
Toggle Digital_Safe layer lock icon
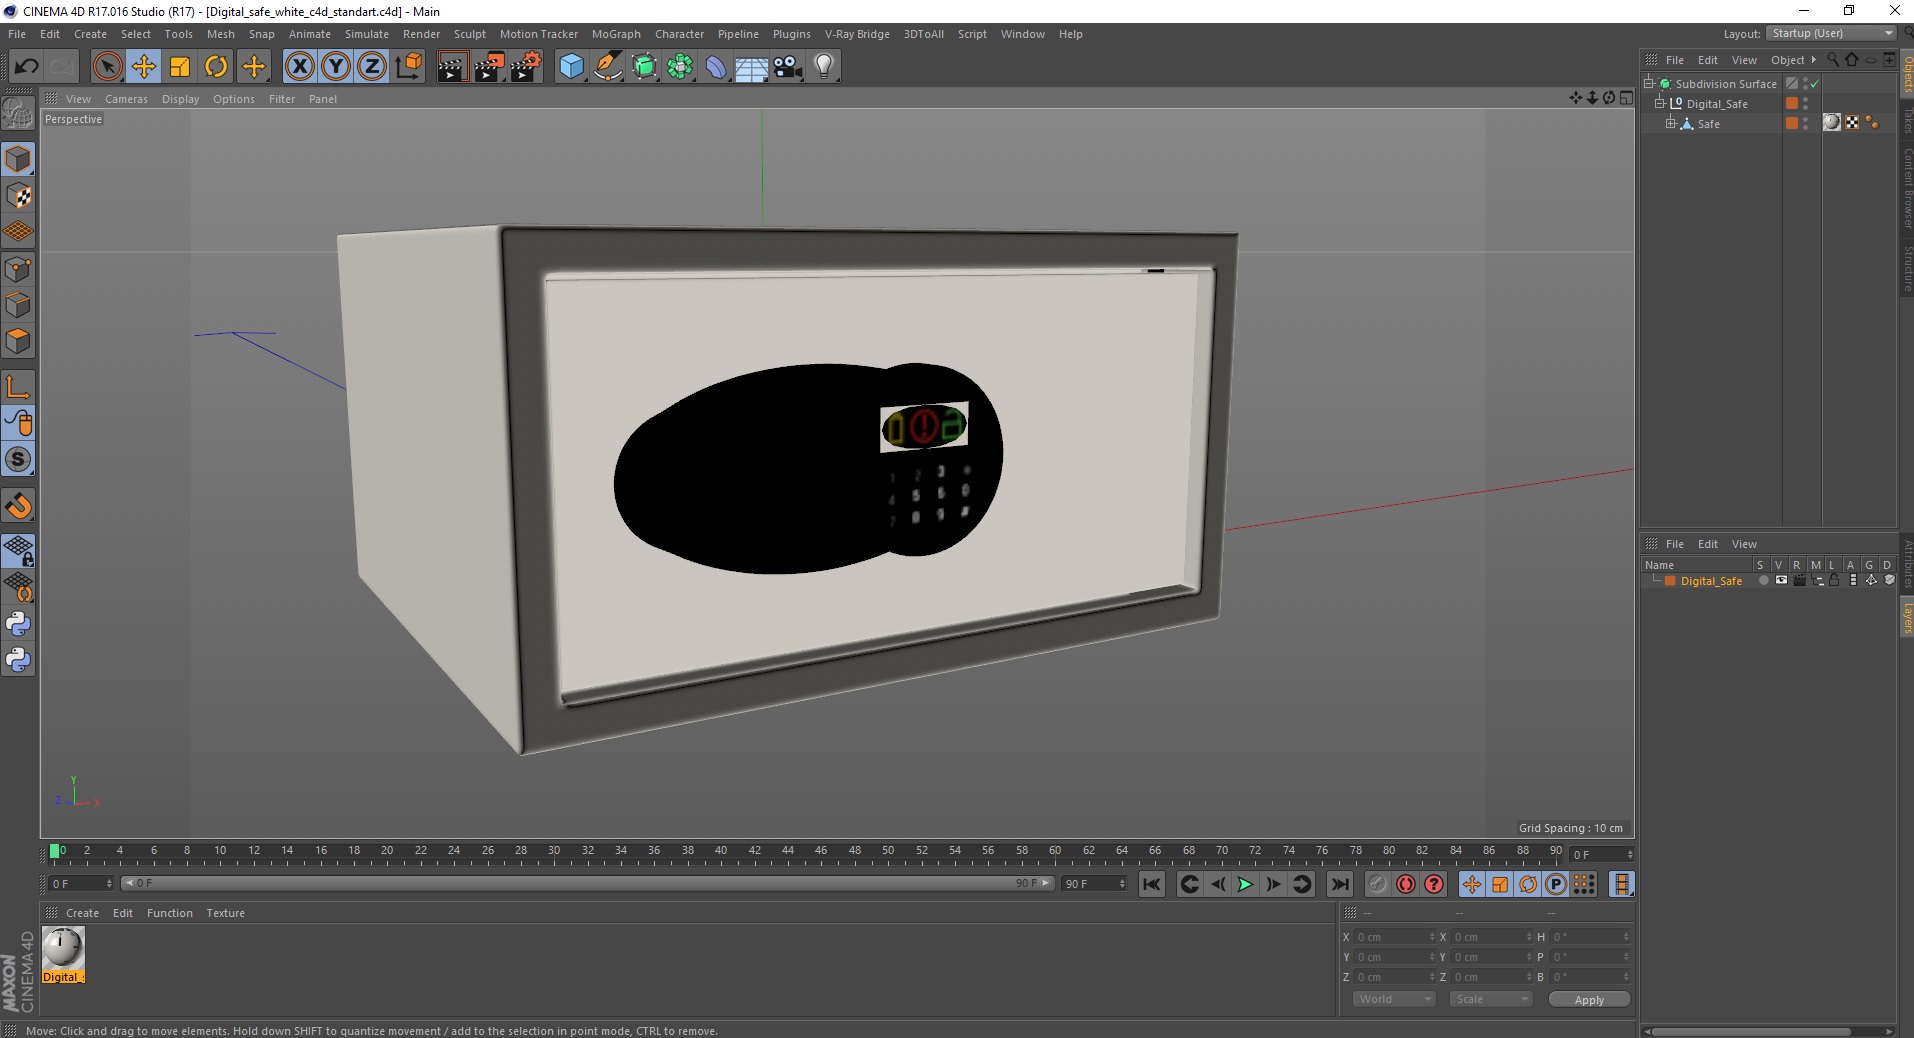(x=1834, y=580)
